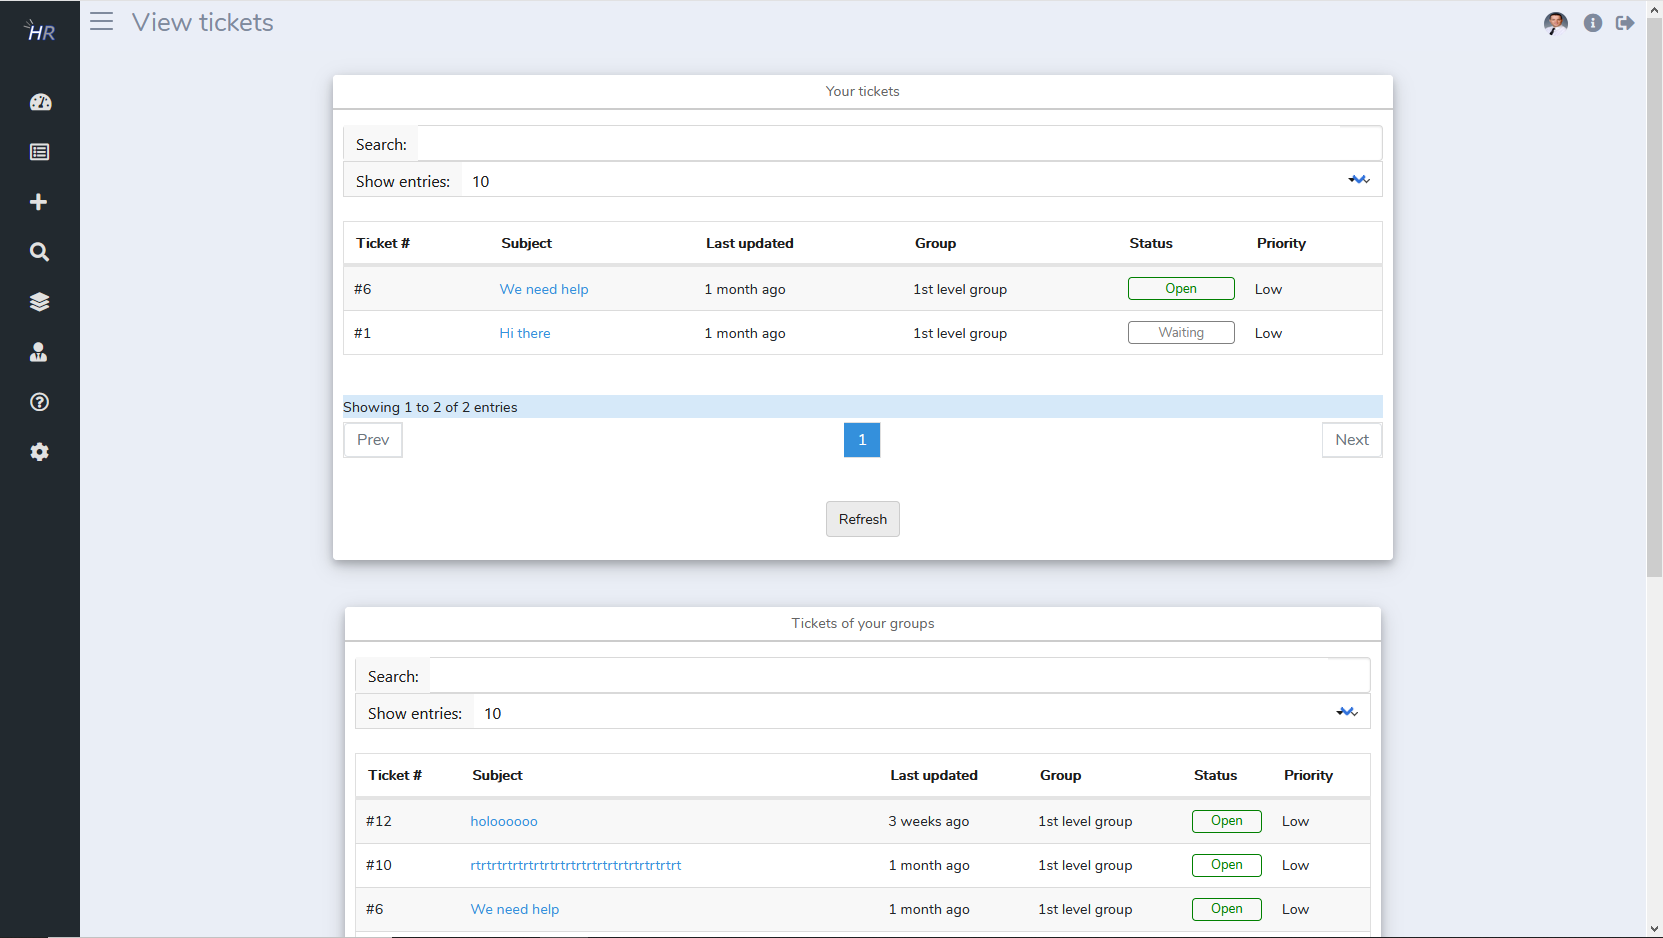The height and width of the screenshot is (938, 1663).
Task: Click the '#10' ticket number cell
Action: click(x=379, y=865)
